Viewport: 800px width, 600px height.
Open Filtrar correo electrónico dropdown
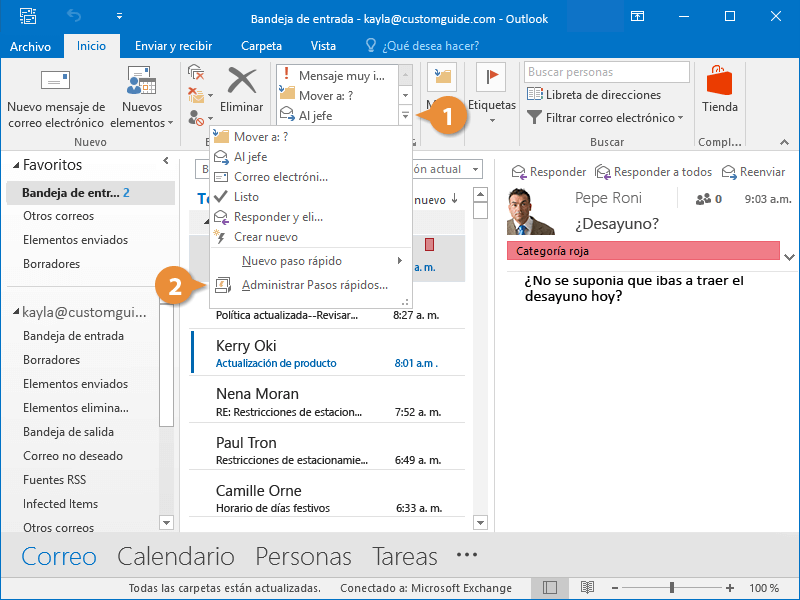click(607, 118)
